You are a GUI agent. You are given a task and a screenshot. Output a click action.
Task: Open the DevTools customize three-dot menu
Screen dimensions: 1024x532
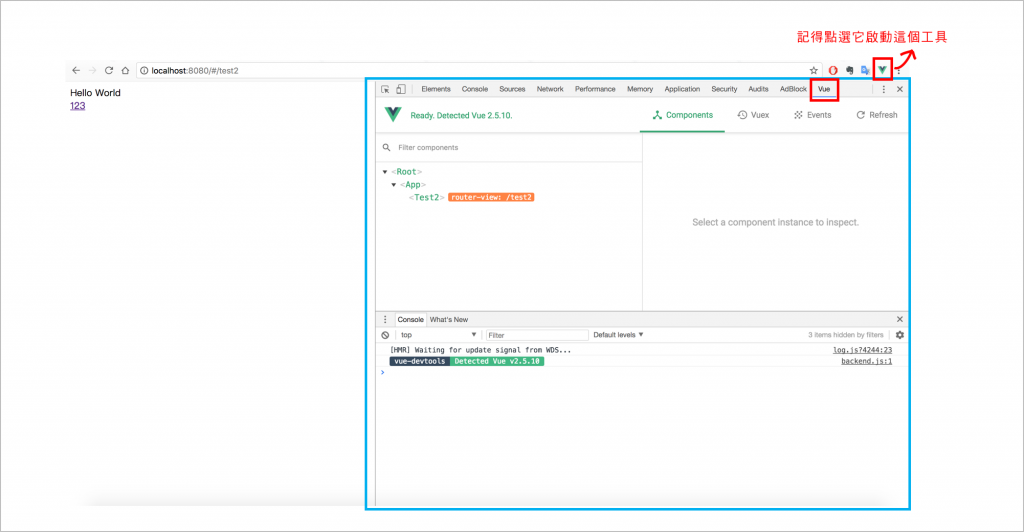click(x=884, y=89)
